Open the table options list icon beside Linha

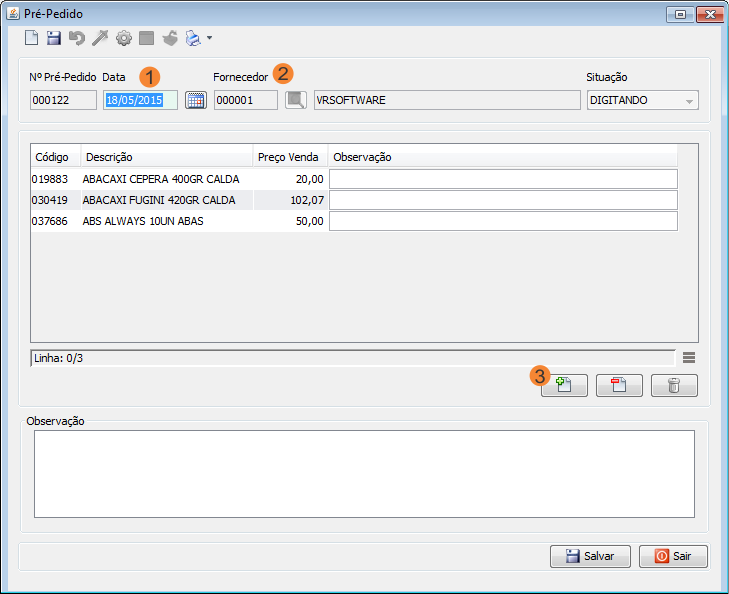pyautogui.click(x=689, y=357)
